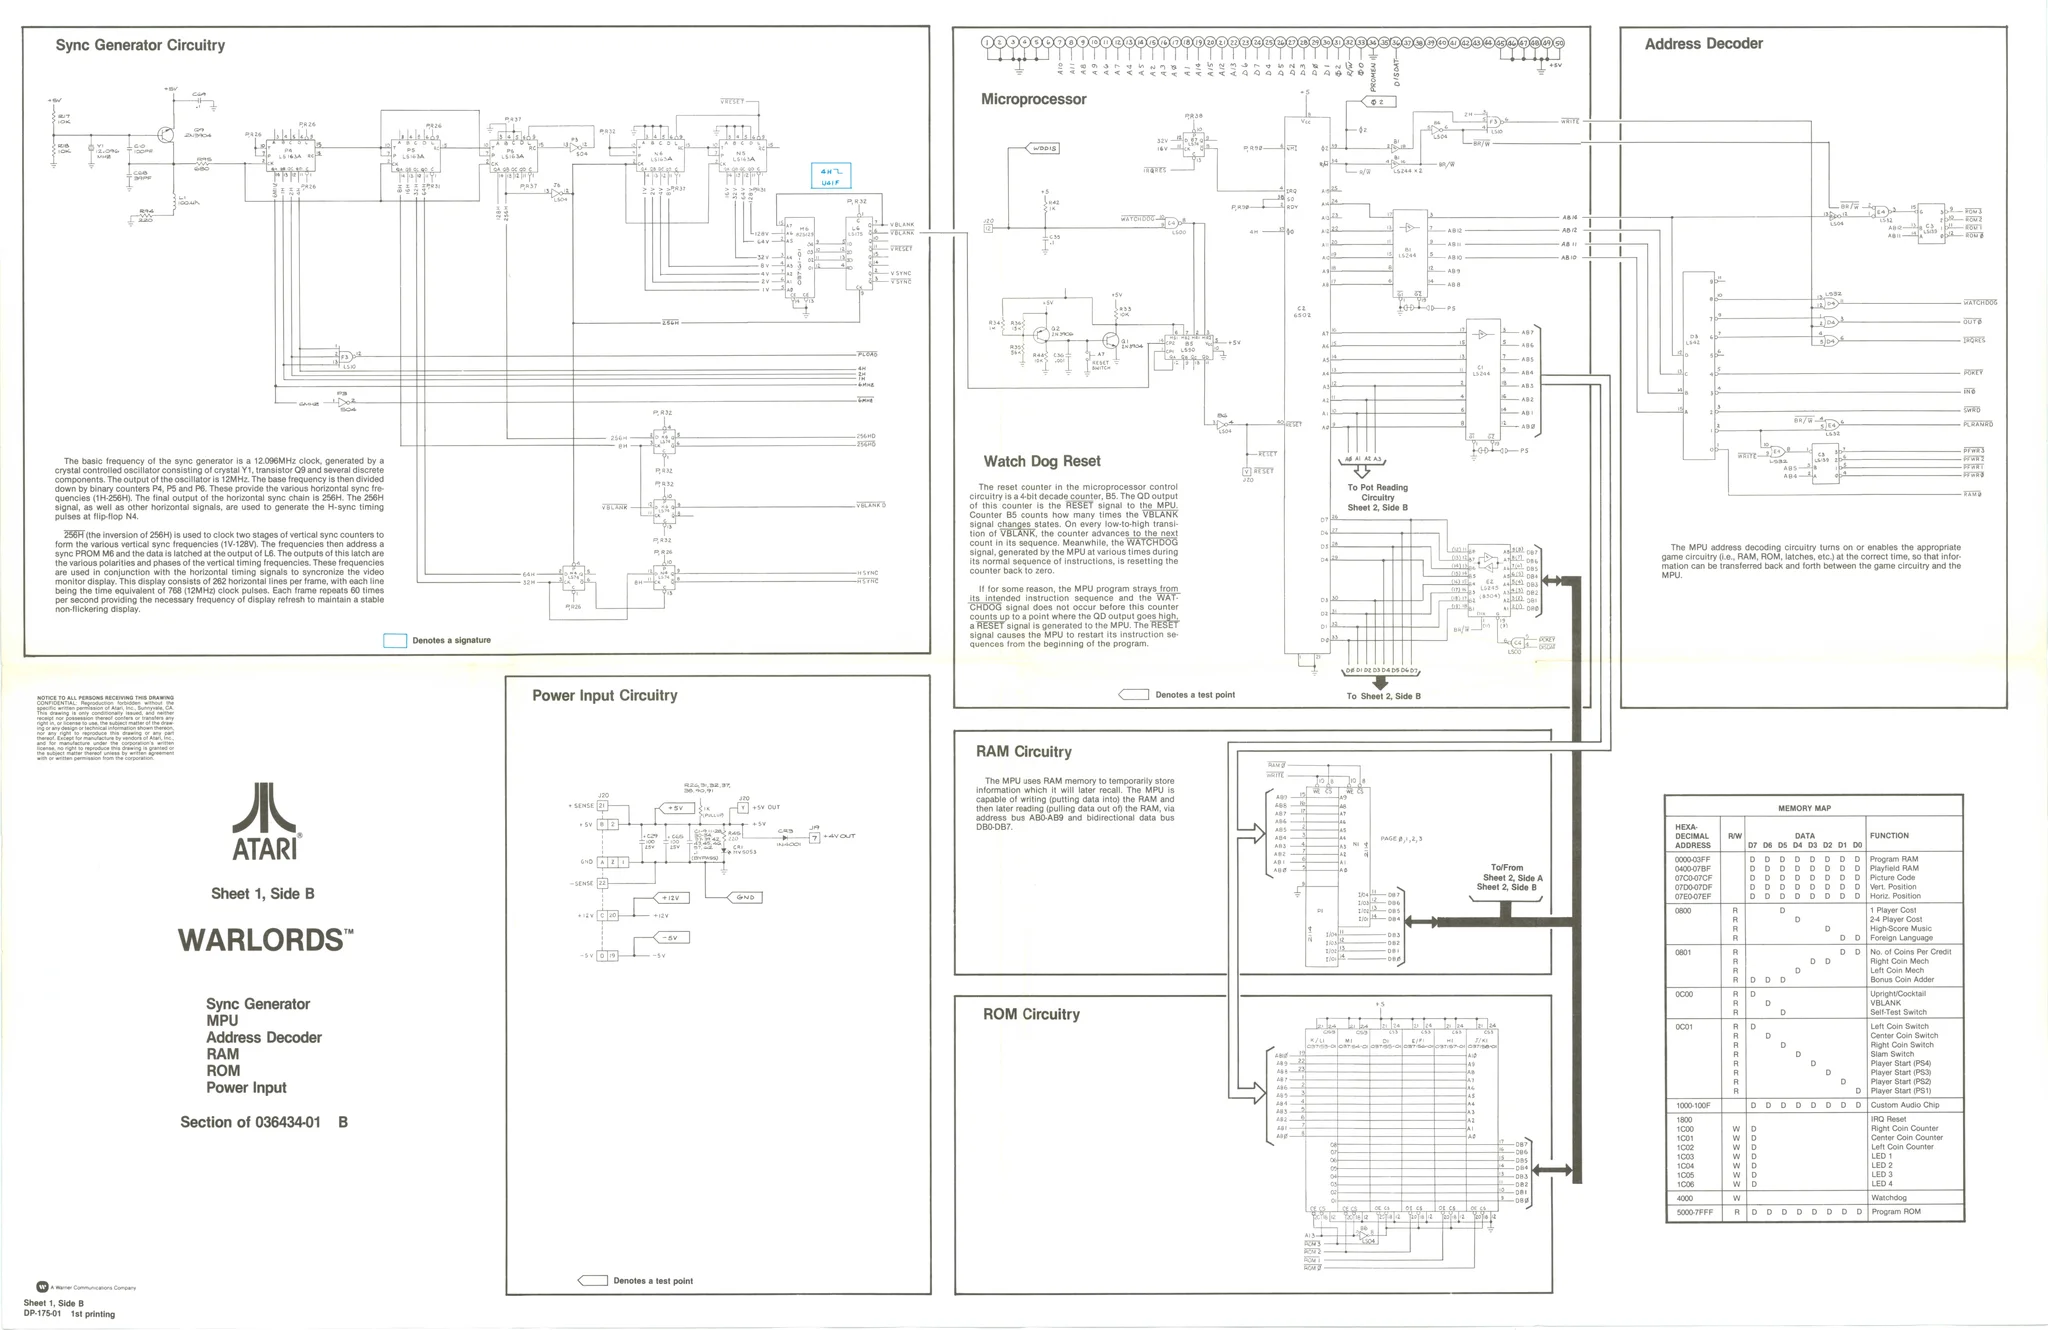Click the "To/From Sheet 2, Side A" label
This screenshot has width=2048, height=1330.
pos(1509,873)
